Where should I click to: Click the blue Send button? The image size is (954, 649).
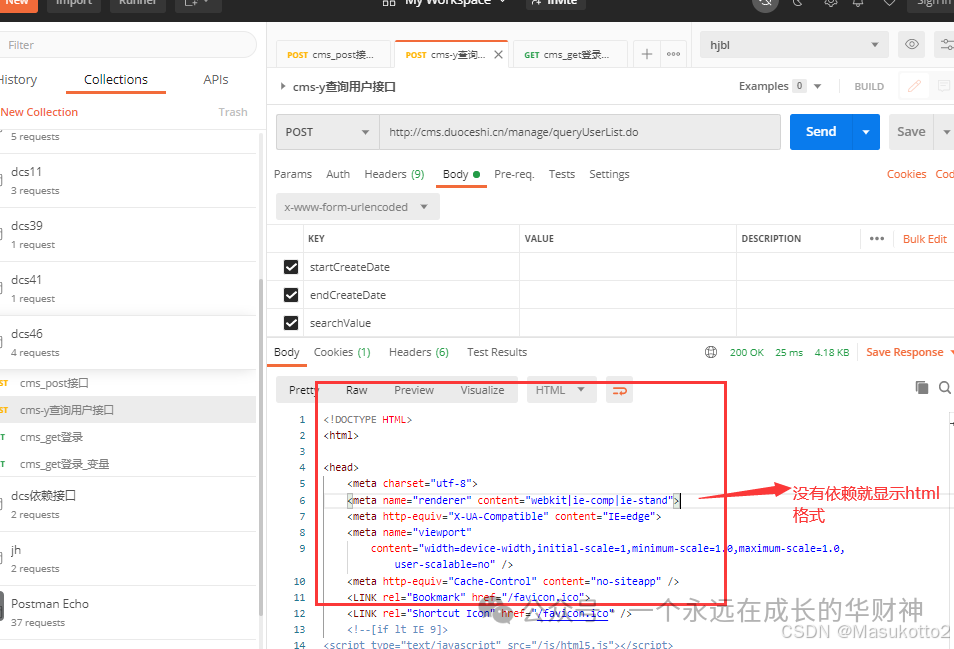821,132
